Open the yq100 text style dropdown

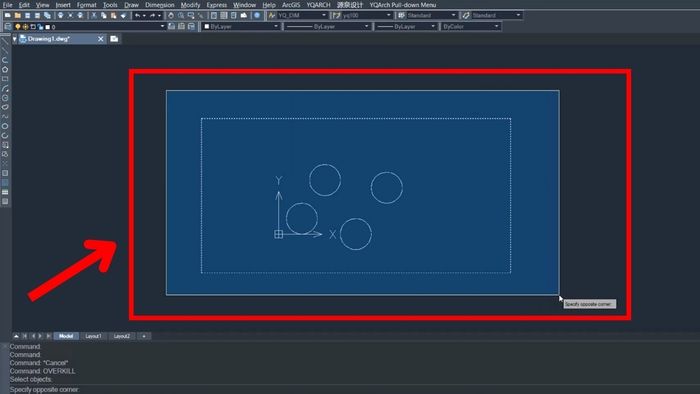[389, 15]
